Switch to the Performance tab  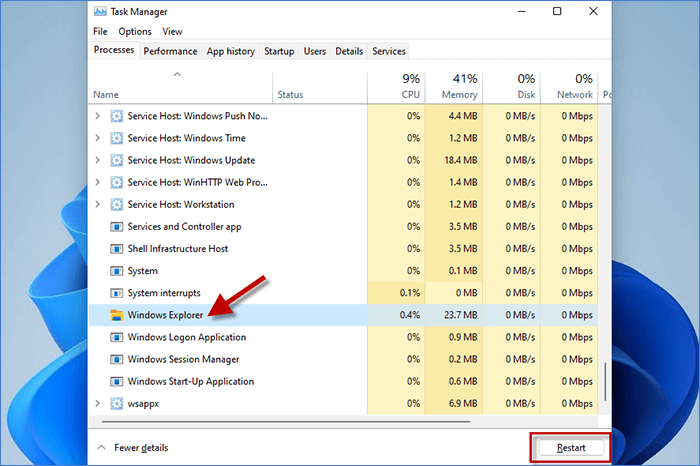(x=170, y=51)
